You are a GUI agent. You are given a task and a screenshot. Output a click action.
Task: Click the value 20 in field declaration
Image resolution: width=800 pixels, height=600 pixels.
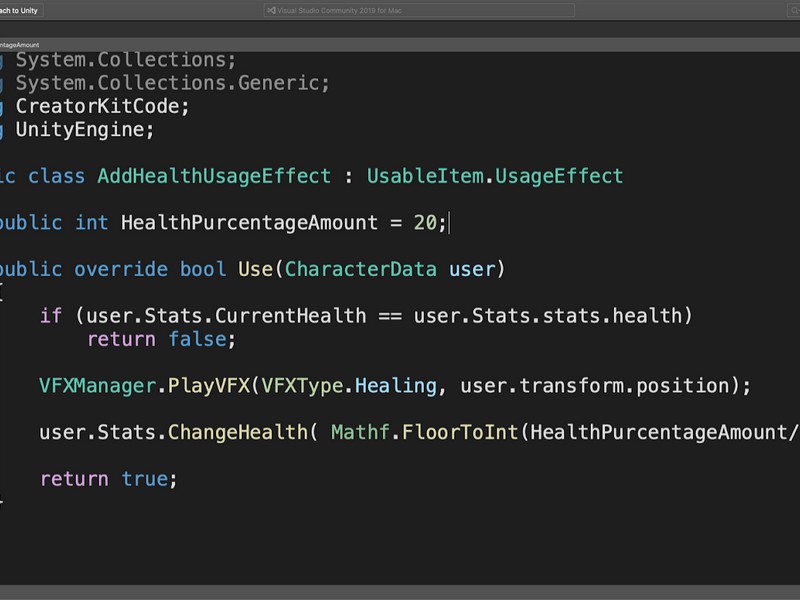click(x=425, y=223)
